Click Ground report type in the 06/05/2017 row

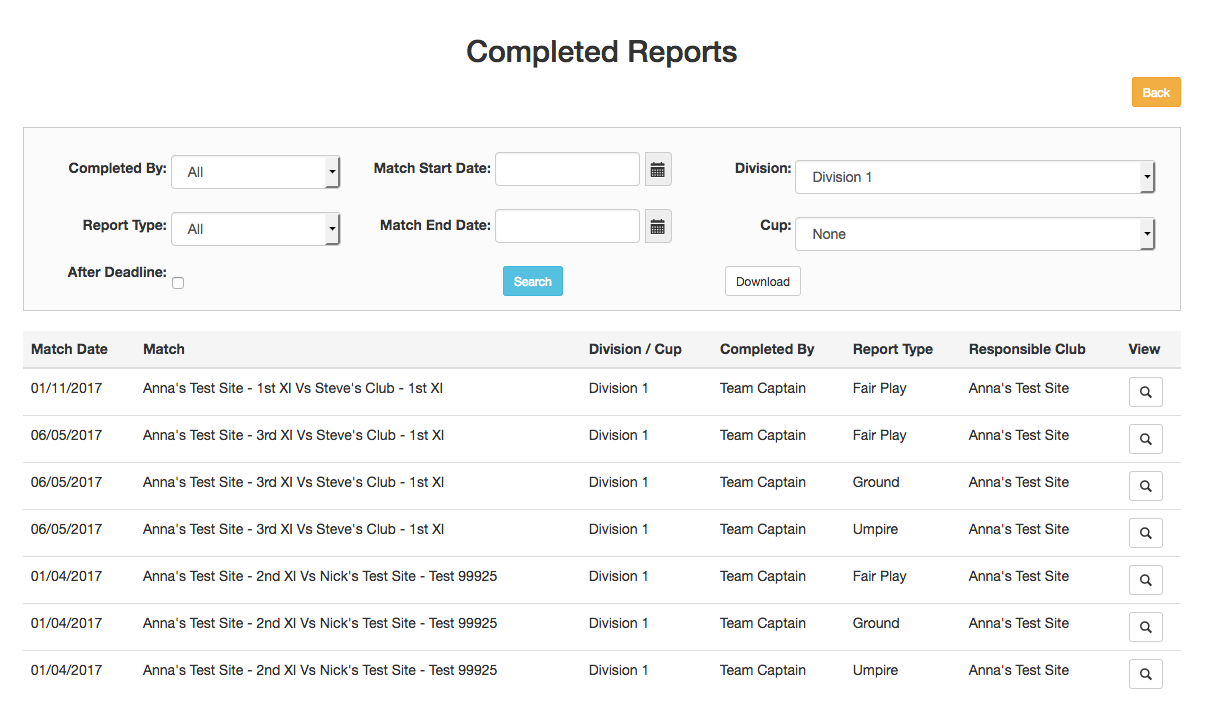click(x=876, y=482)
